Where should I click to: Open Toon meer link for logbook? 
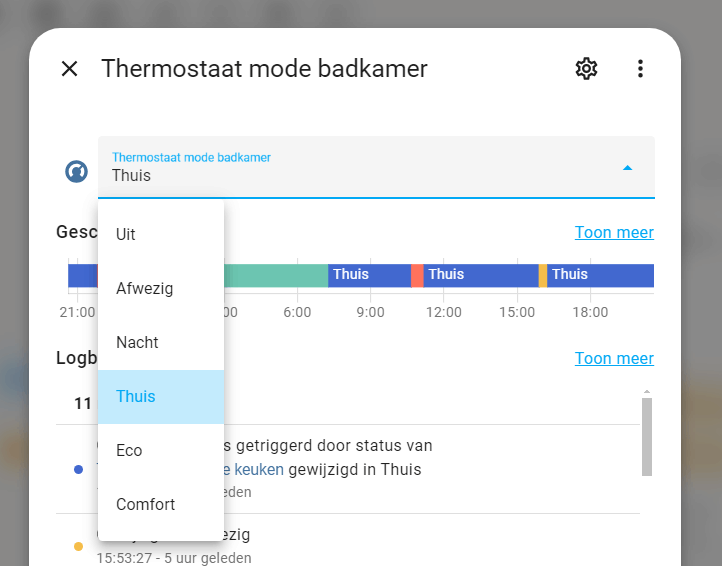pos(614,359)
